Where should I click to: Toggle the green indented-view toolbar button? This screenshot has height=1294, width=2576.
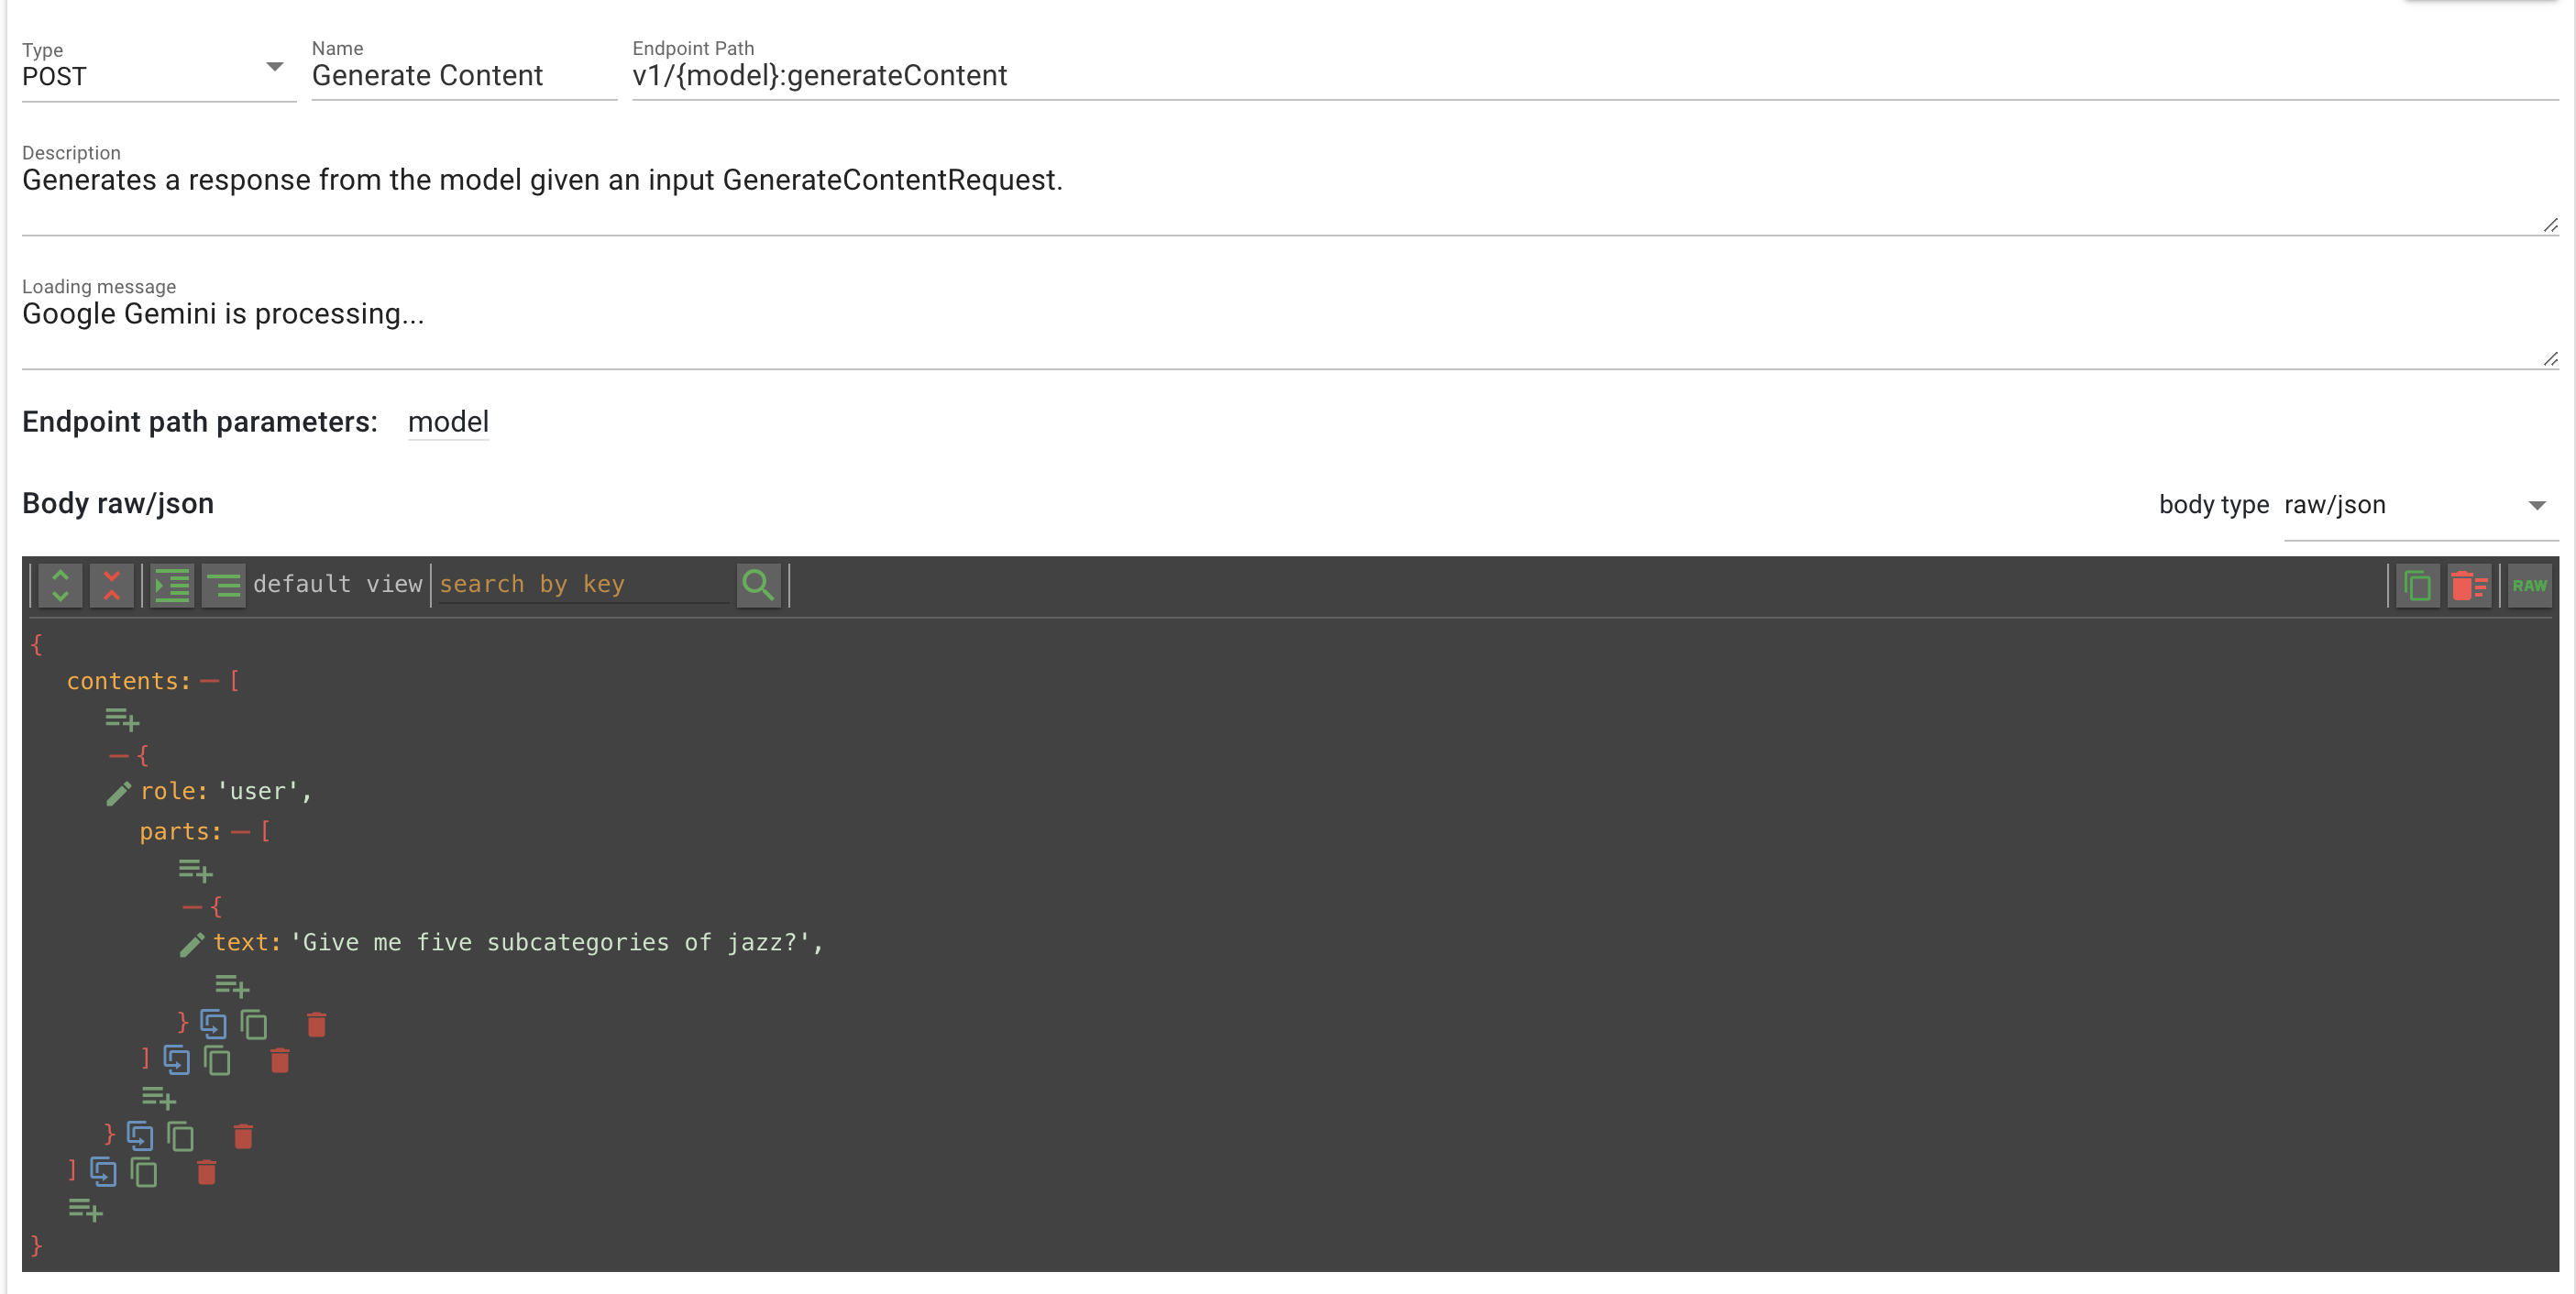click(x=172, y=585)
